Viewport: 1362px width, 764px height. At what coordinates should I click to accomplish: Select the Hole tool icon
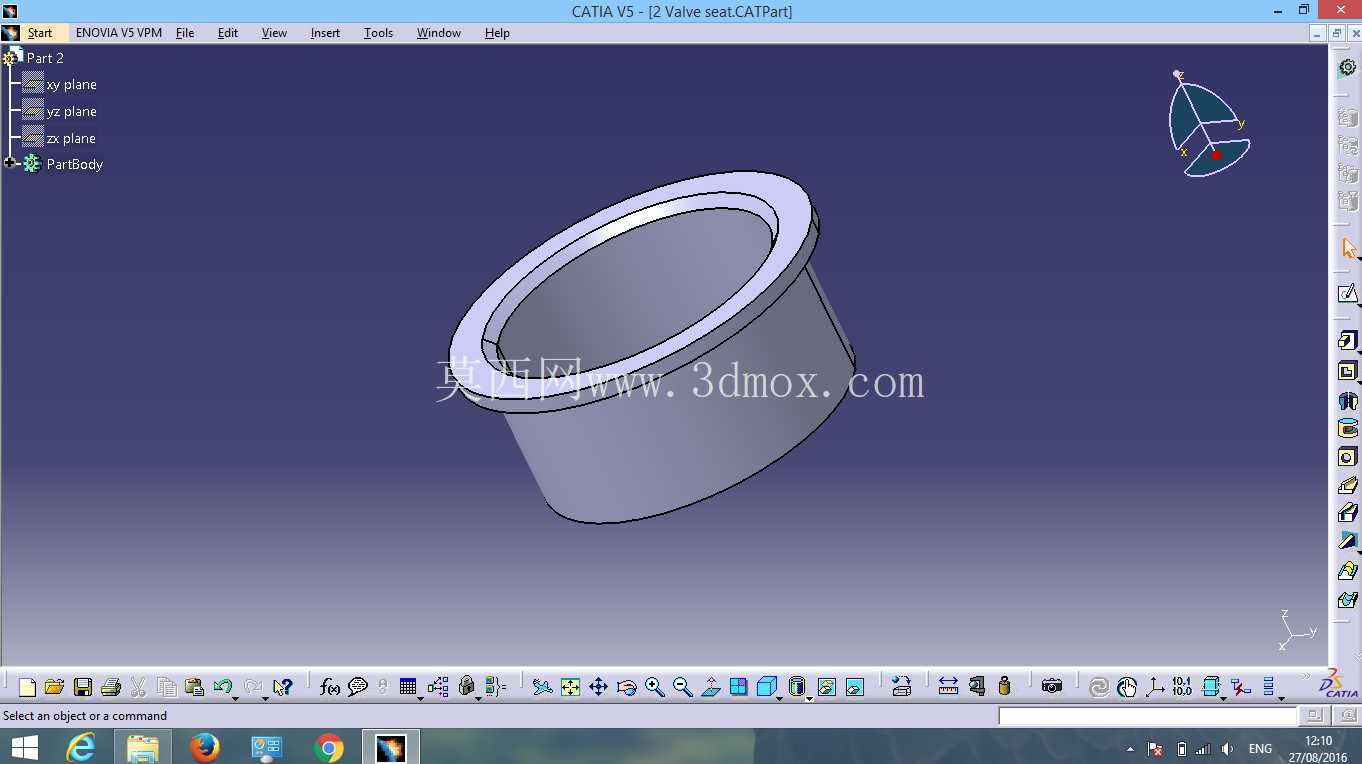(x=1348, y=457)
